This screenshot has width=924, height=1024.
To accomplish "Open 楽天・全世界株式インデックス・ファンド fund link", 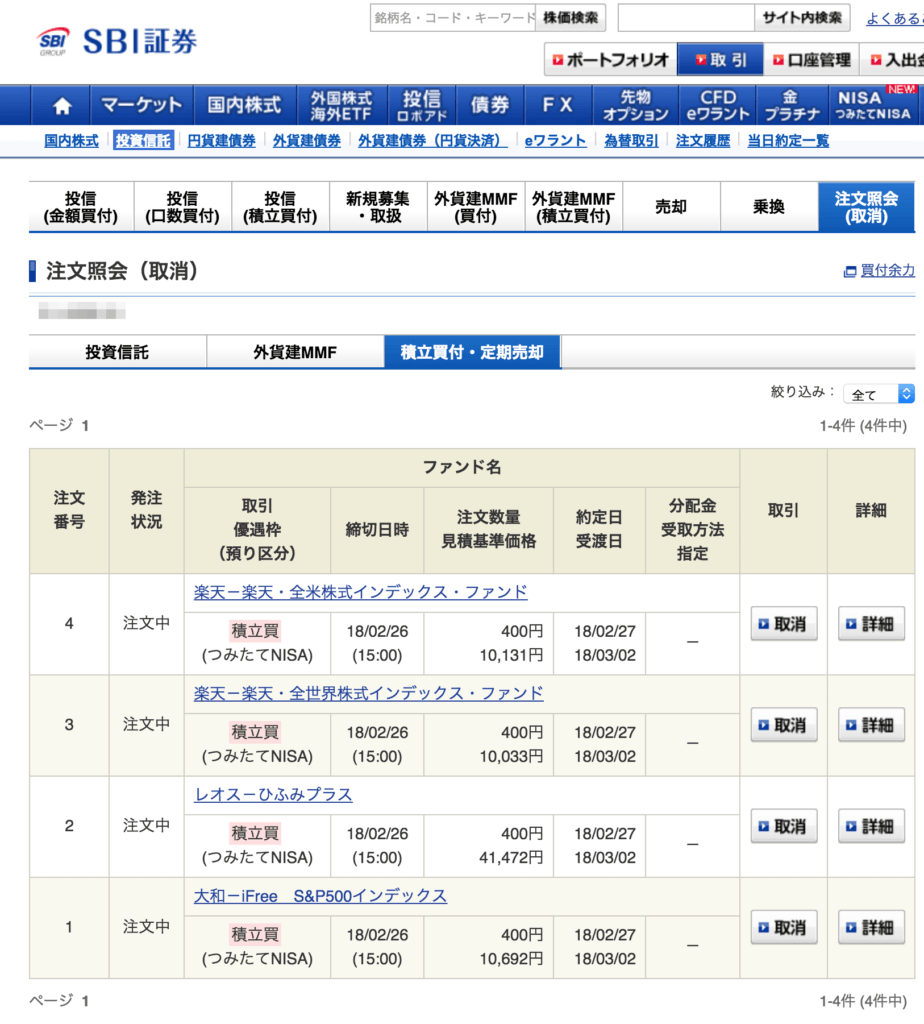I will (x=368, y=694).
